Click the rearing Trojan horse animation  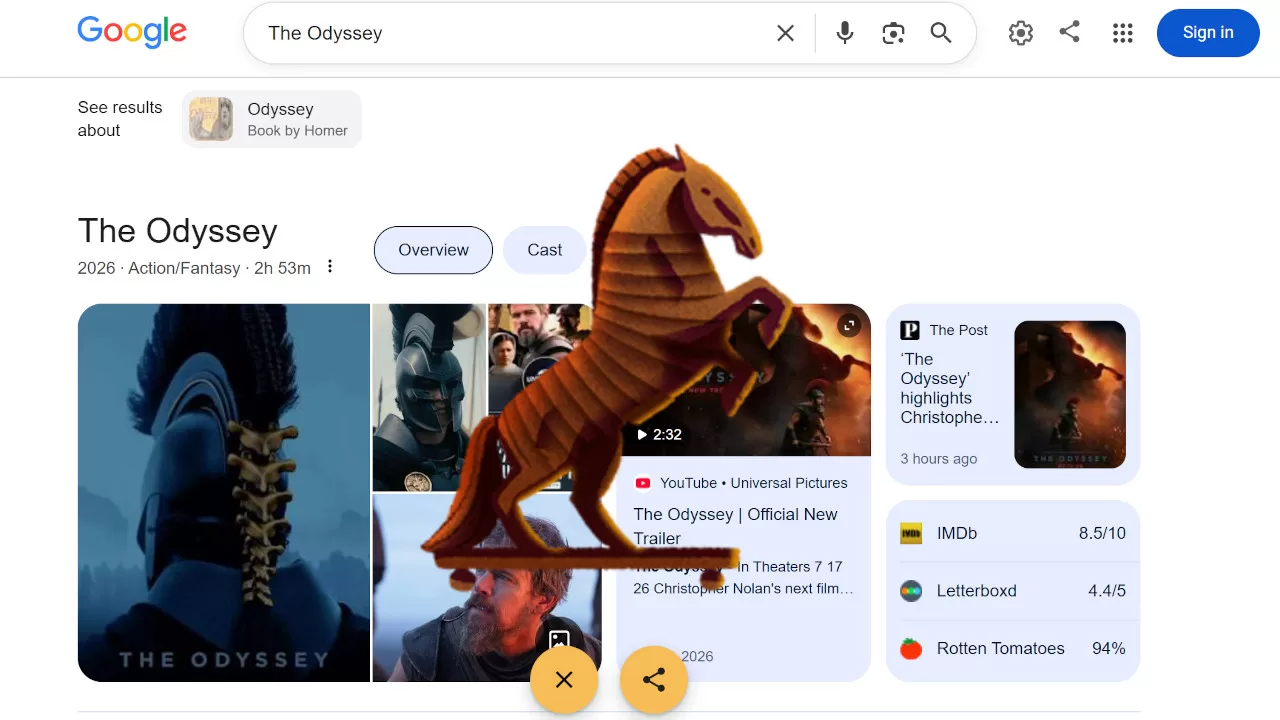point(610,370)
